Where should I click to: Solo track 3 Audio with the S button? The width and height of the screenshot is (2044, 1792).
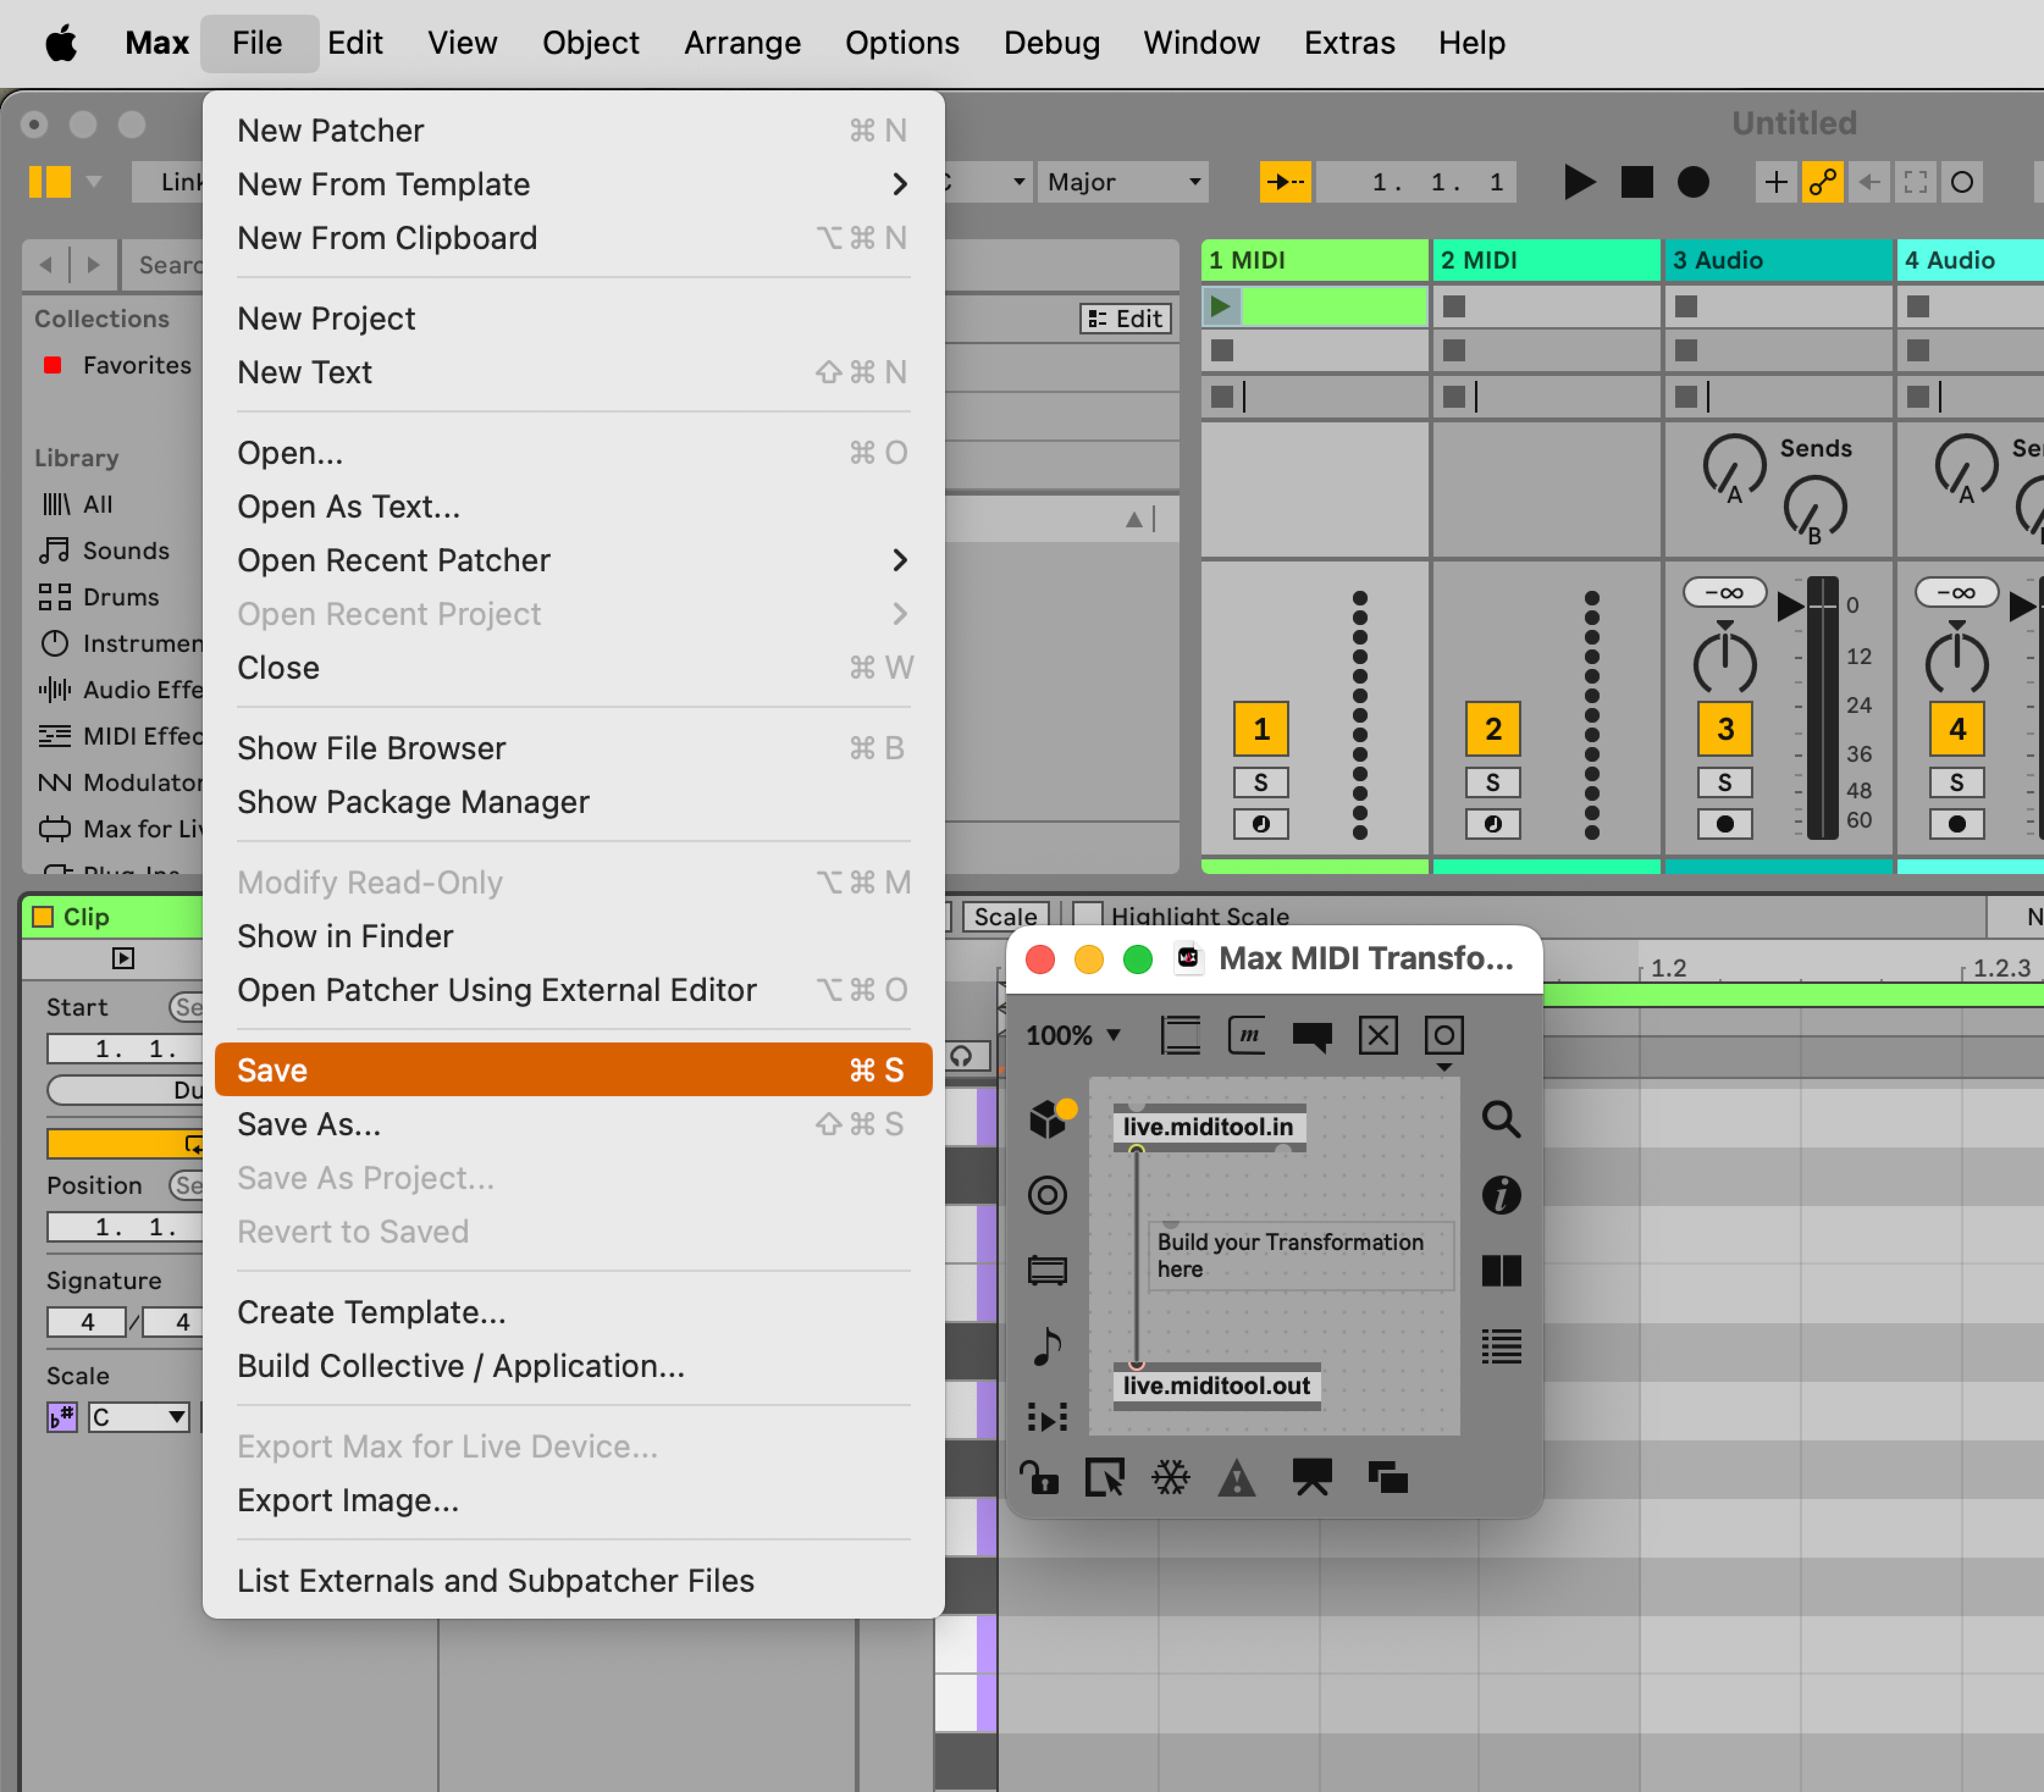point(1724,782)
